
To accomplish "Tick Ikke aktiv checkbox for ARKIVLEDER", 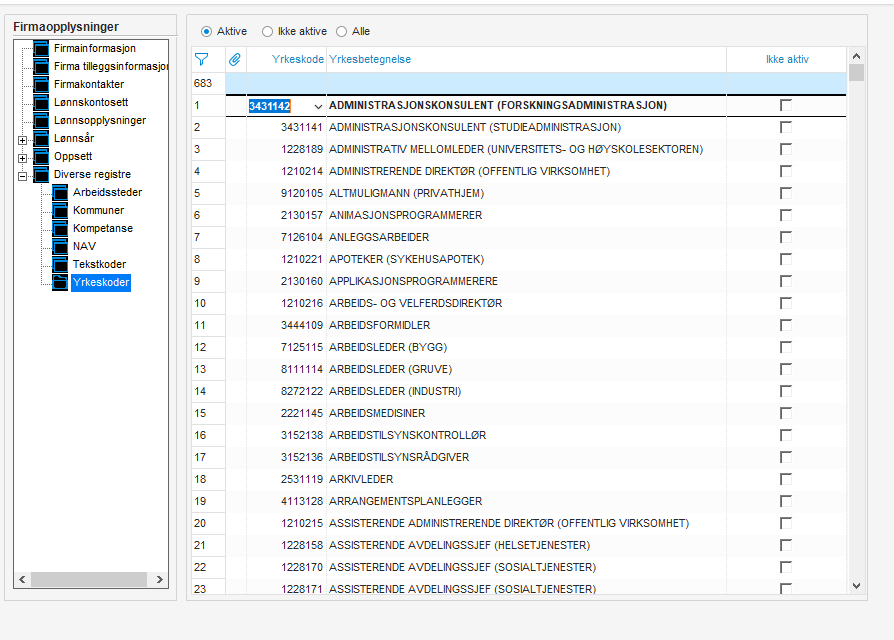I will 786,479.
